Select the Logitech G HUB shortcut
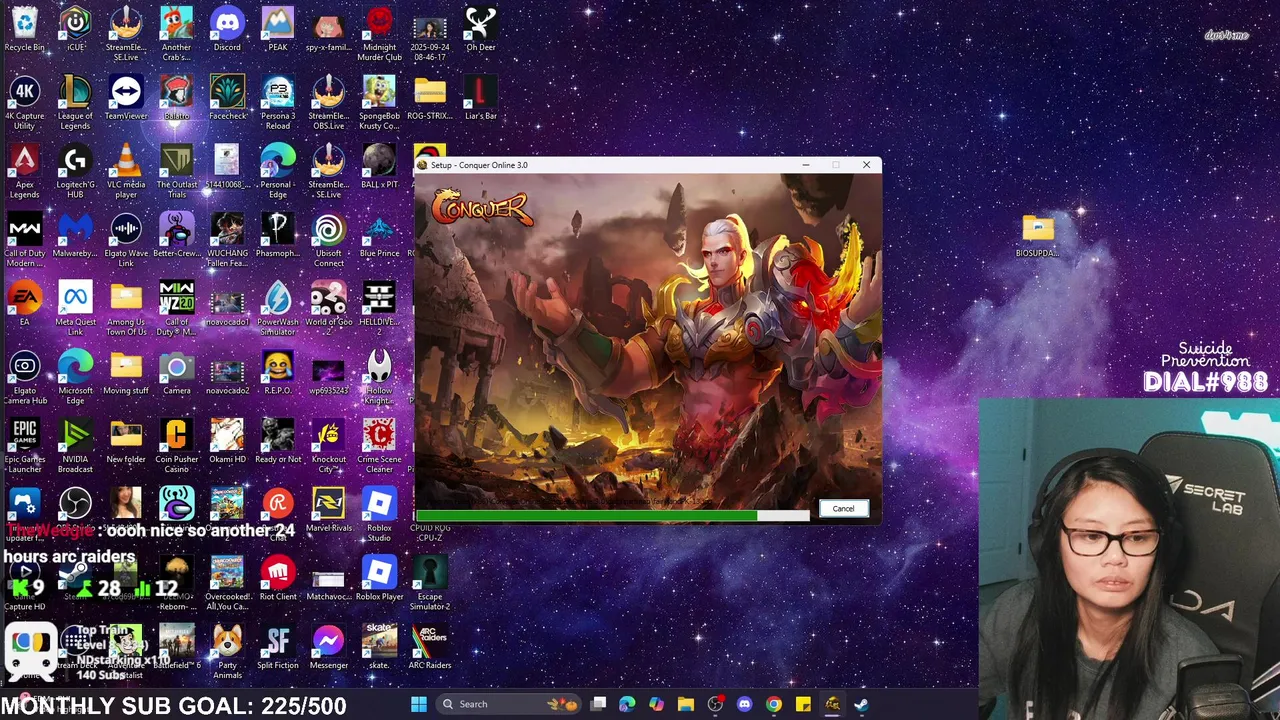Viewport: 1280px width, 720px height. pos(75,172)
